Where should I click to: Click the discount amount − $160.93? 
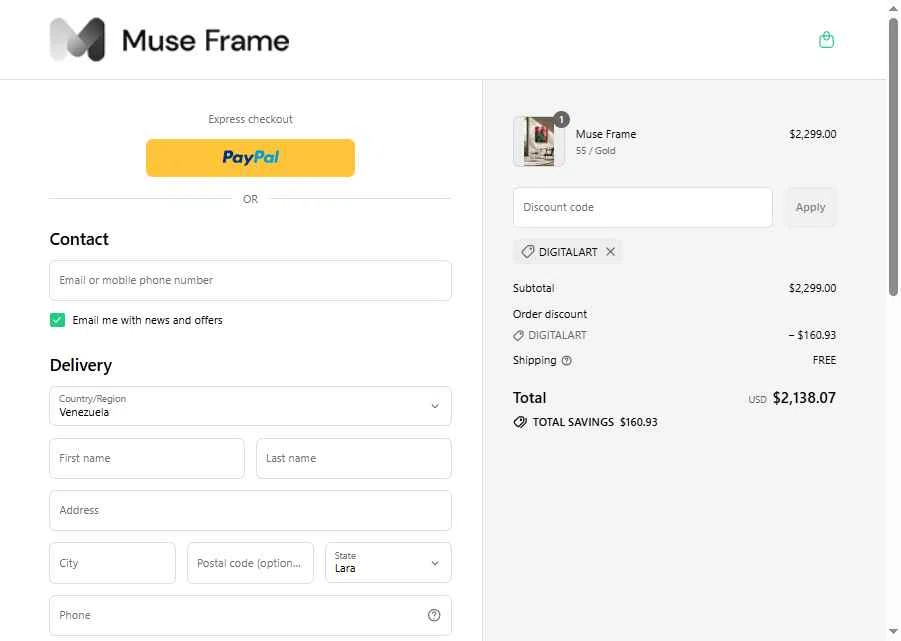click(812, 335)
